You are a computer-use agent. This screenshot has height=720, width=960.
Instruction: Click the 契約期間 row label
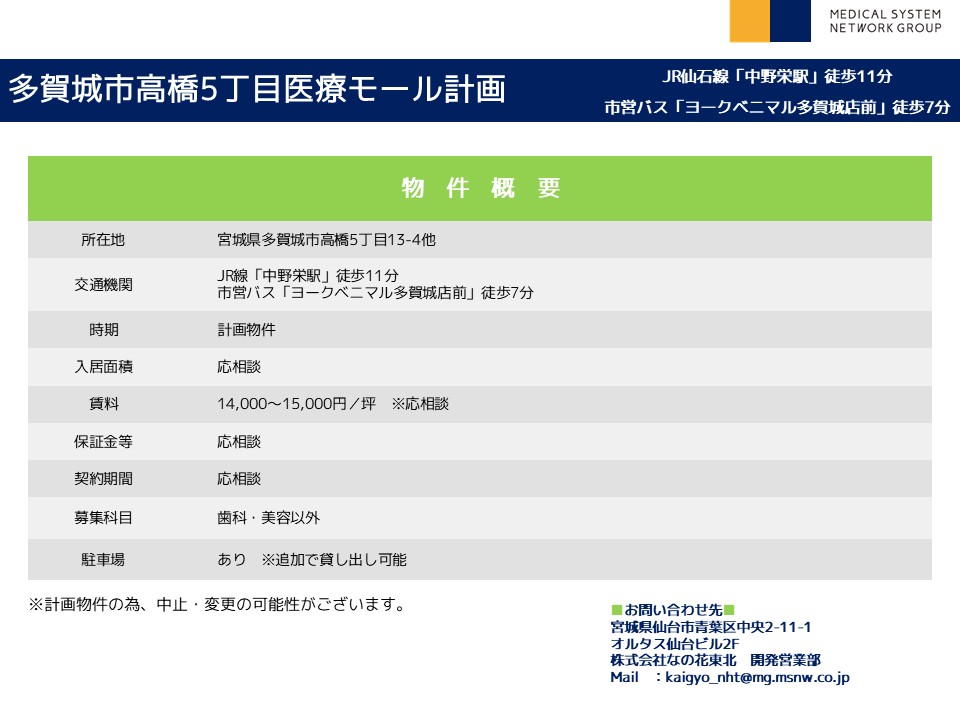pyautogui.click(x=103, y=479)
